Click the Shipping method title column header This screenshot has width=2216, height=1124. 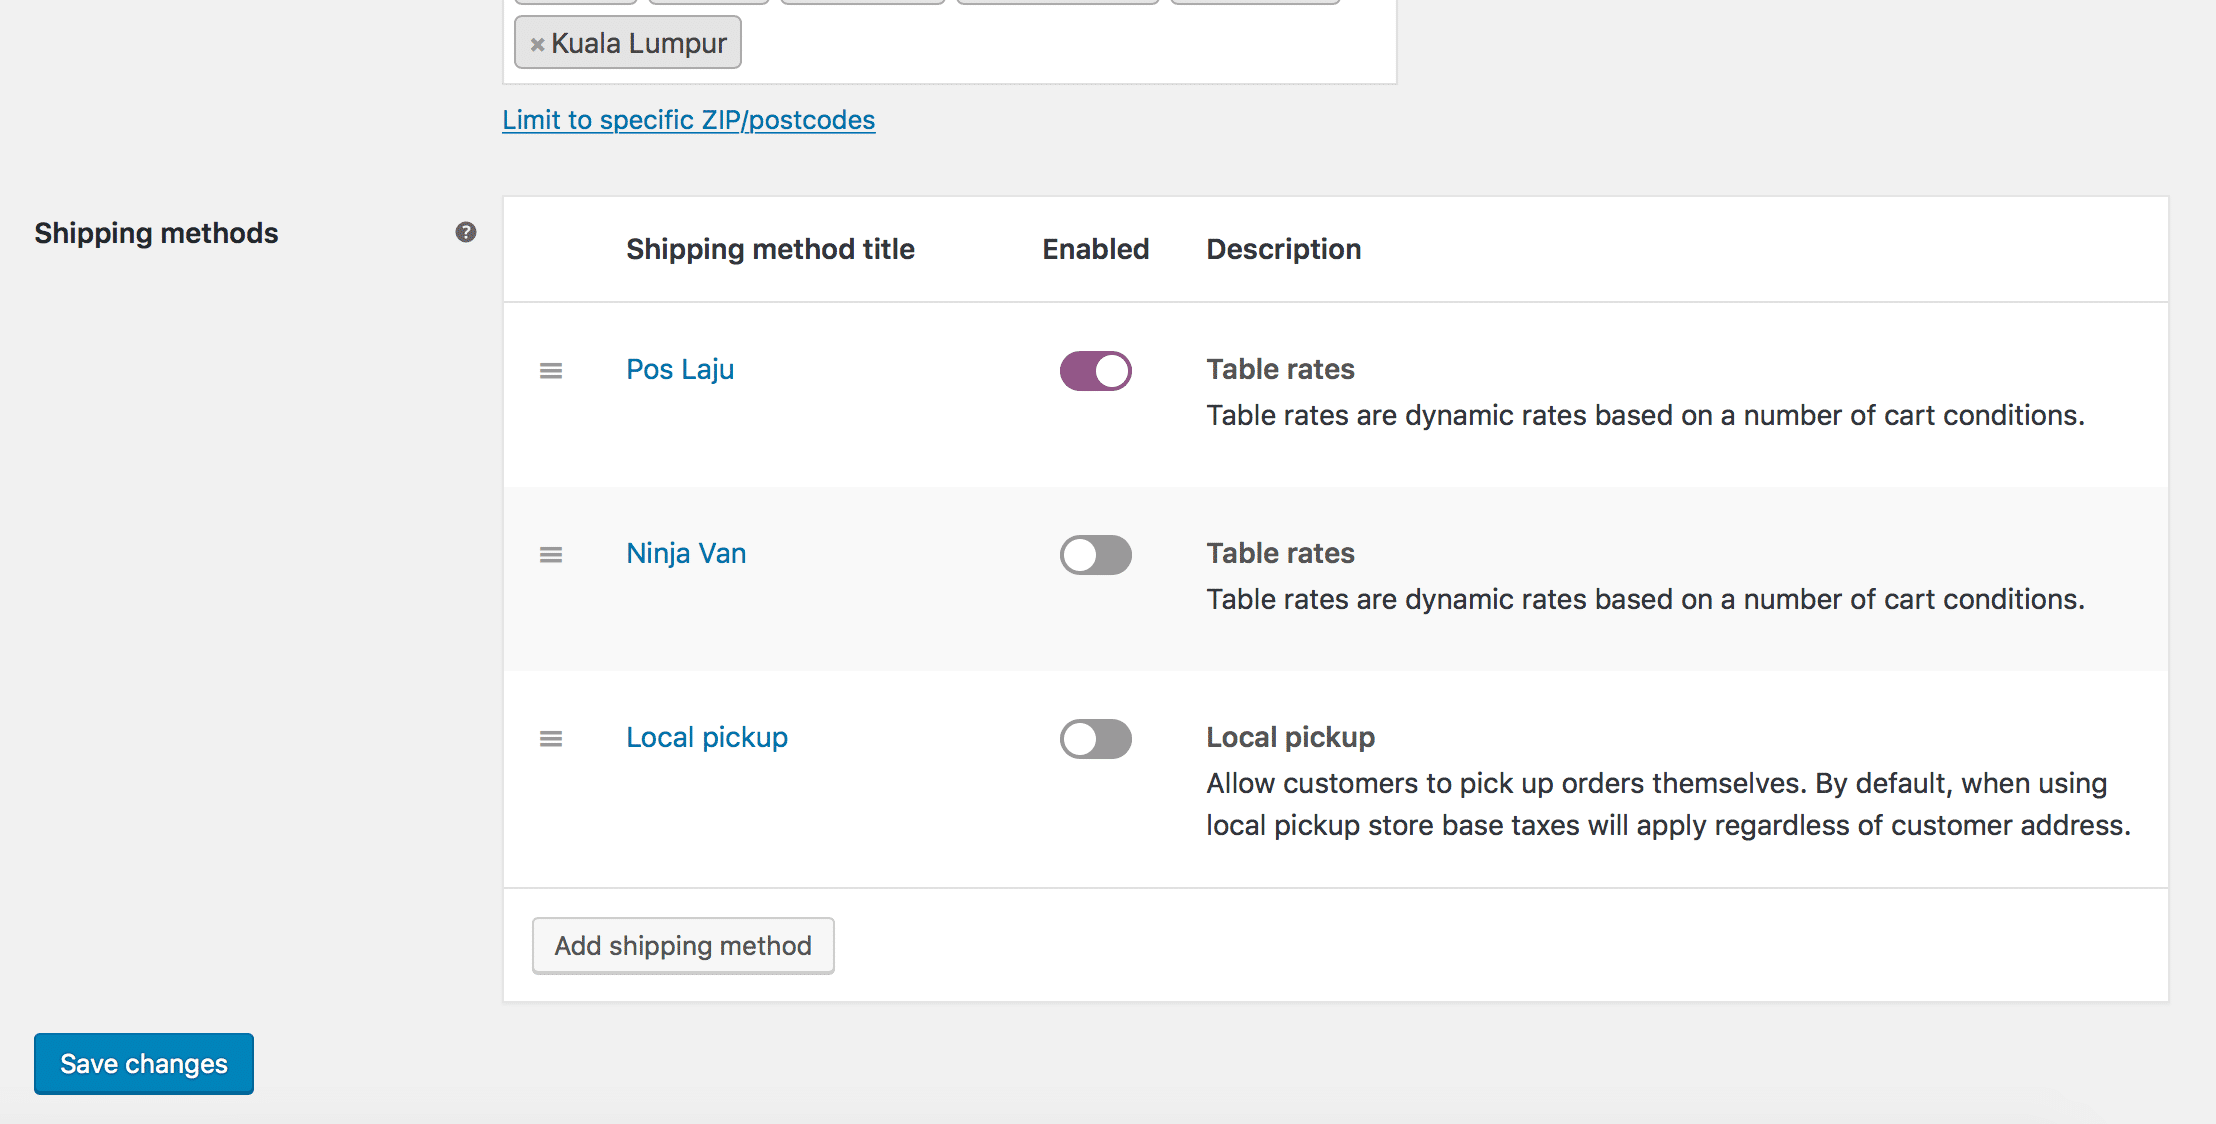pos(770,249)
